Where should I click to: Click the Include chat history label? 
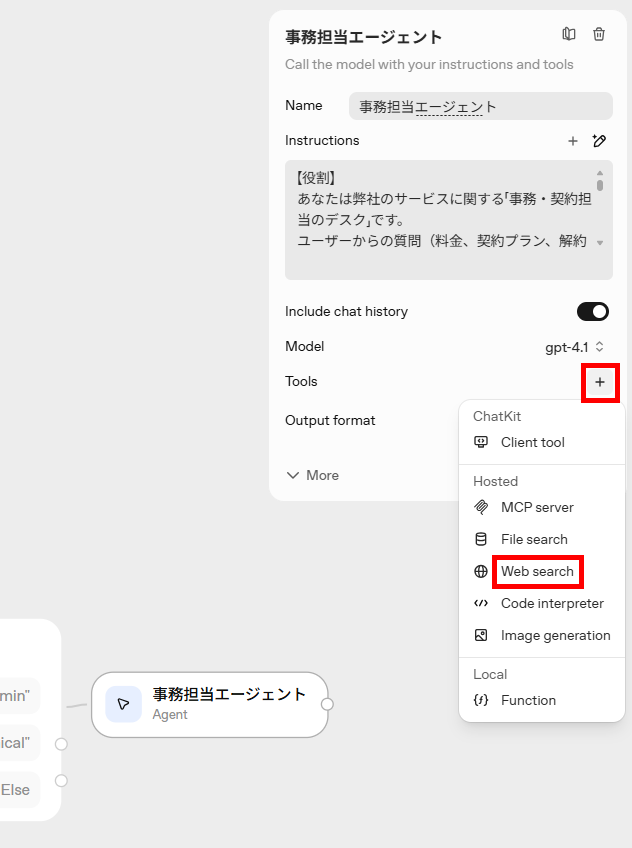click(x=346, y=312)
